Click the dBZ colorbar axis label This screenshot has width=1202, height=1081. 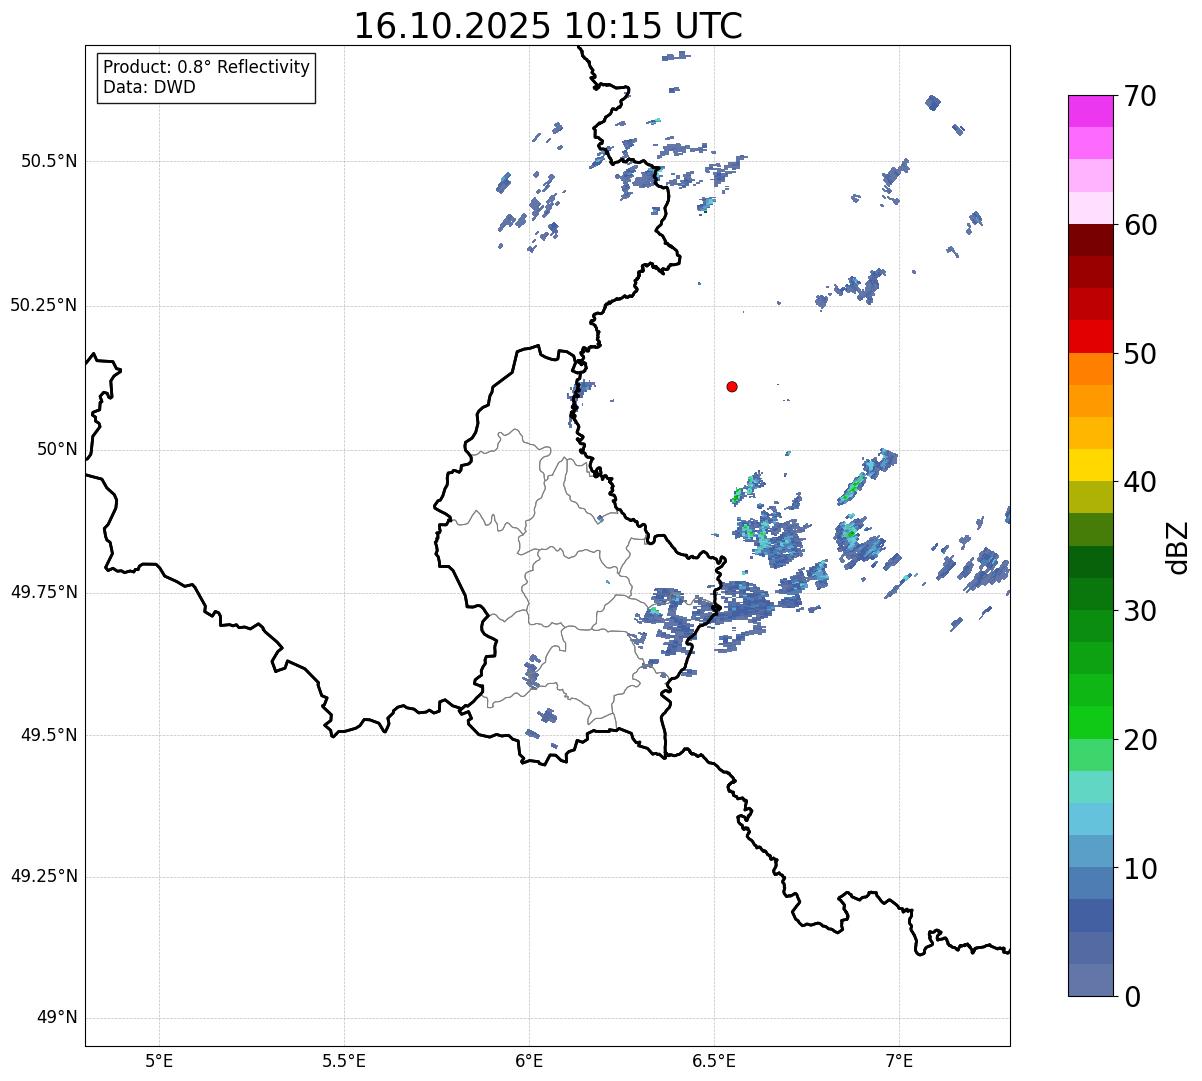[x=1179, y=547]
